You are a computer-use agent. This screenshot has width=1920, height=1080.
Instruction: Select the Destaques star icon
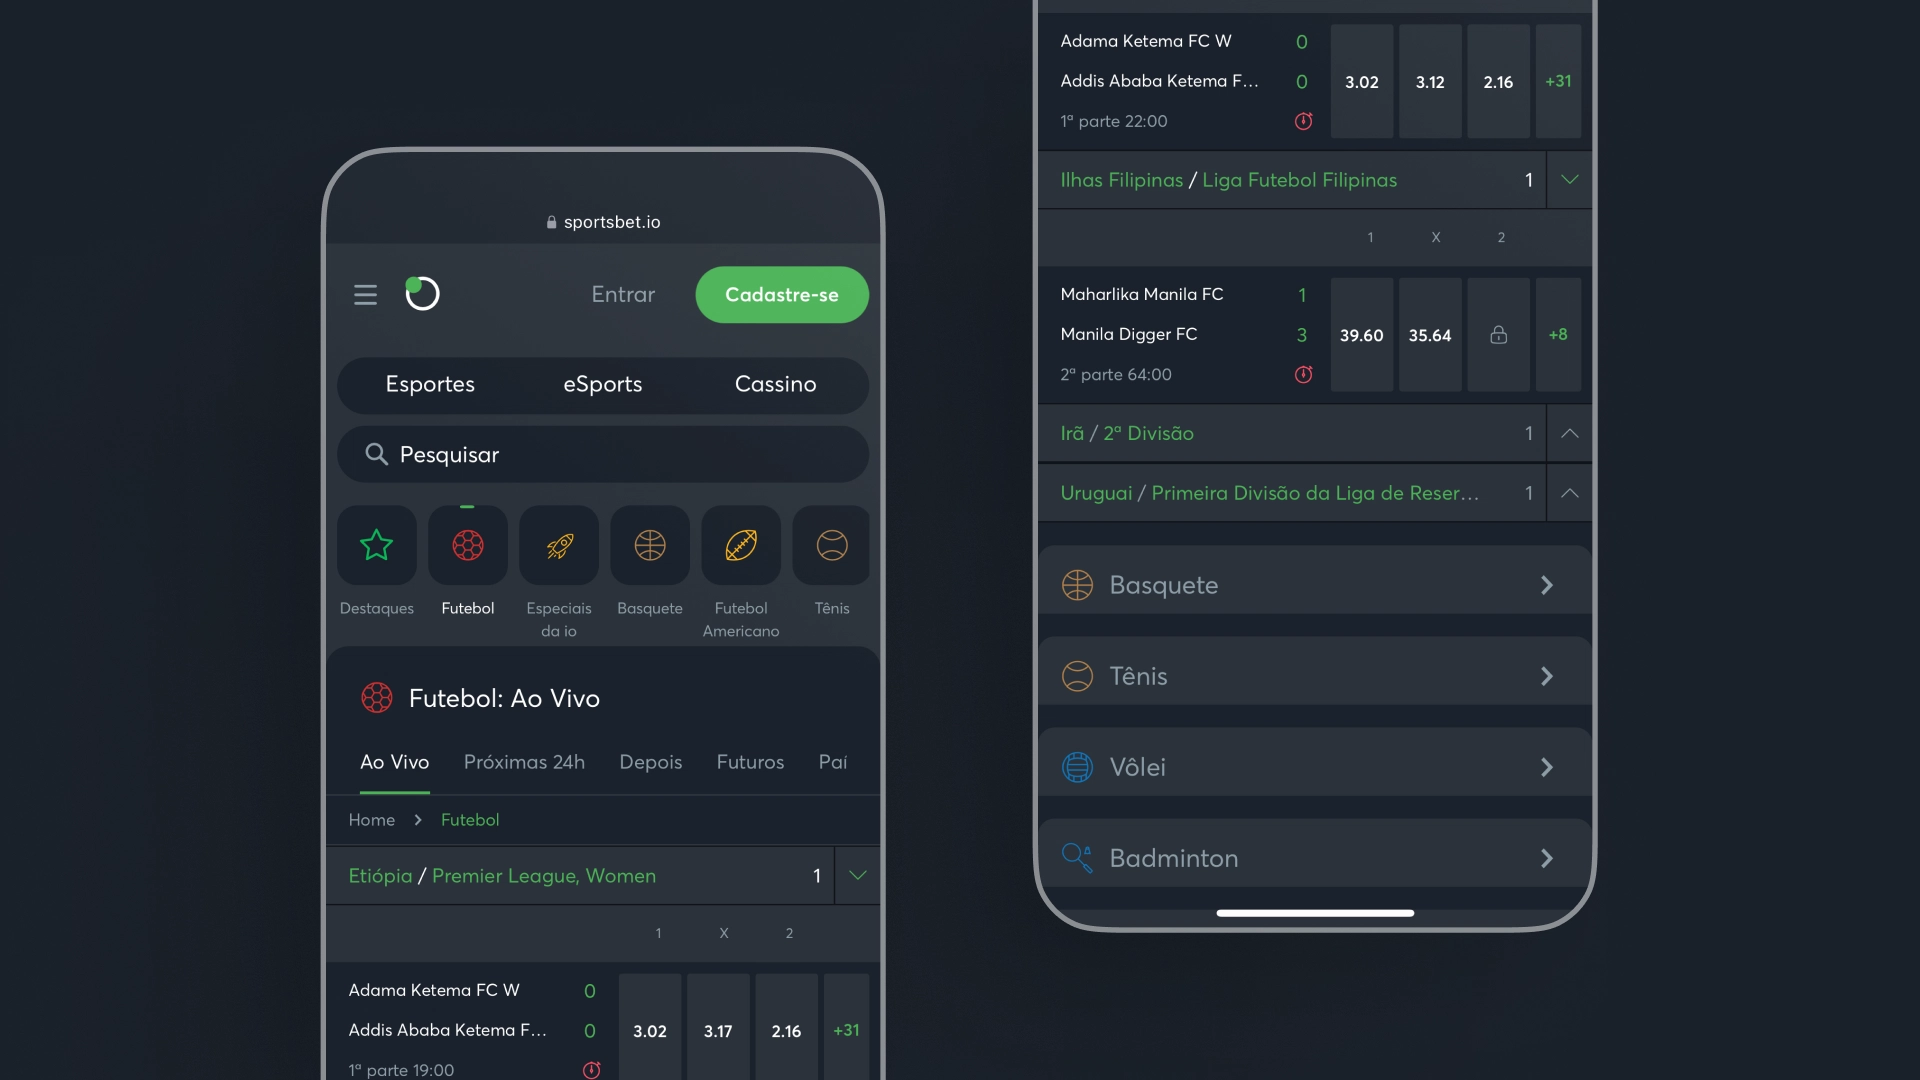tap(376, 543)
